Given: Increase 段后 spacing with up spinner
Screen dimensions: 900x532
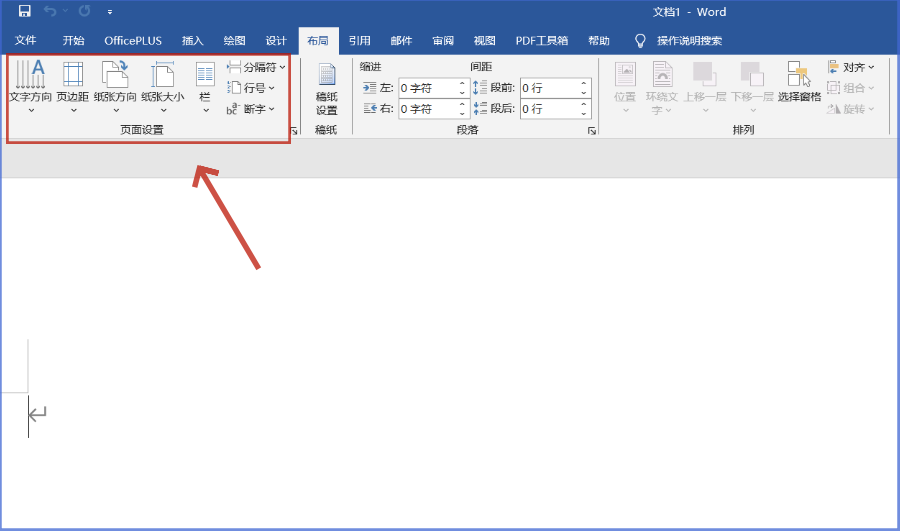Looking at the screenshot, I should point(584,104).
